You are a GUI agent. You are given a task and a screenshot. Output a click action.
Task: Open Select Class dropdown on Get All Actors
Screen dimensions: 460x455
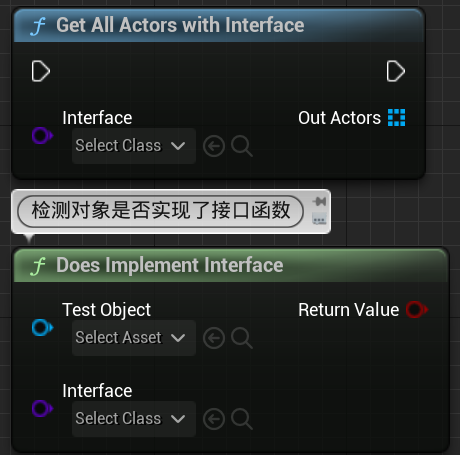tap(134, 146)
